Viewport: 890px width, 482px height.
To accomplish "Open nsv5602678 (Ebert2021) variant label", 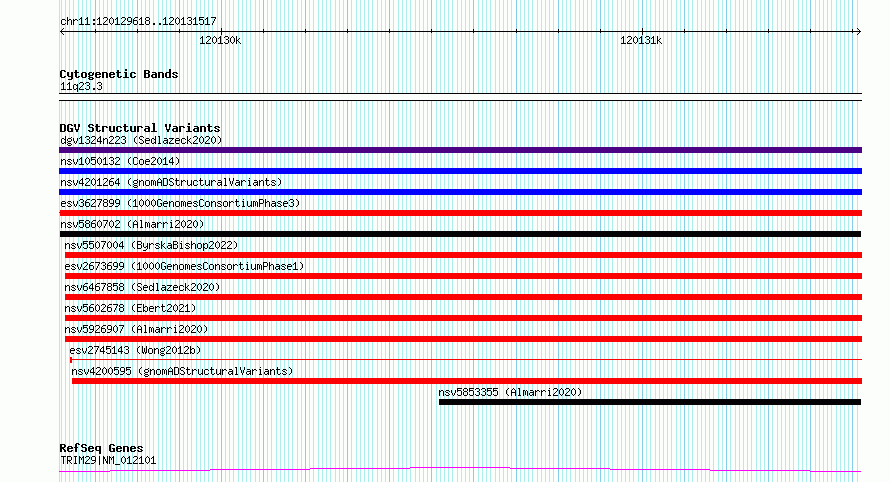I will pos(130,308).
